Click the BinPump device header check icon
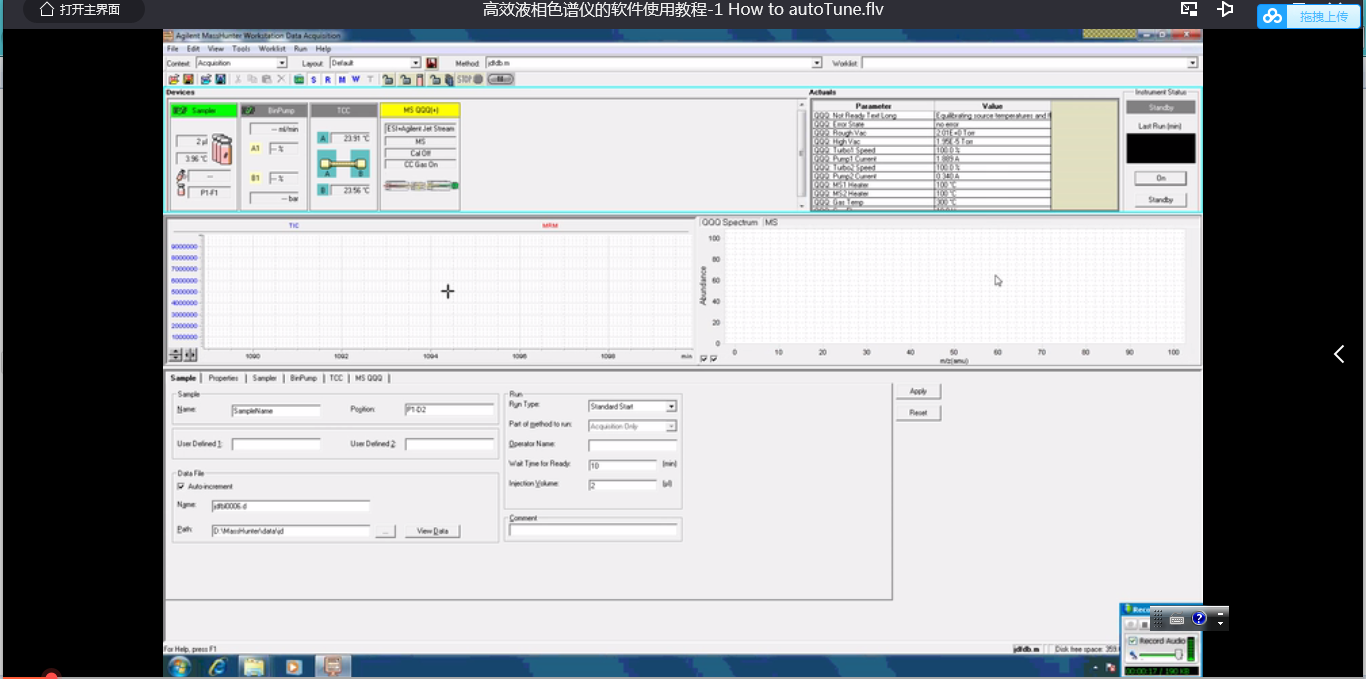Screen dimensions: 1366x679 coord(249,110)
